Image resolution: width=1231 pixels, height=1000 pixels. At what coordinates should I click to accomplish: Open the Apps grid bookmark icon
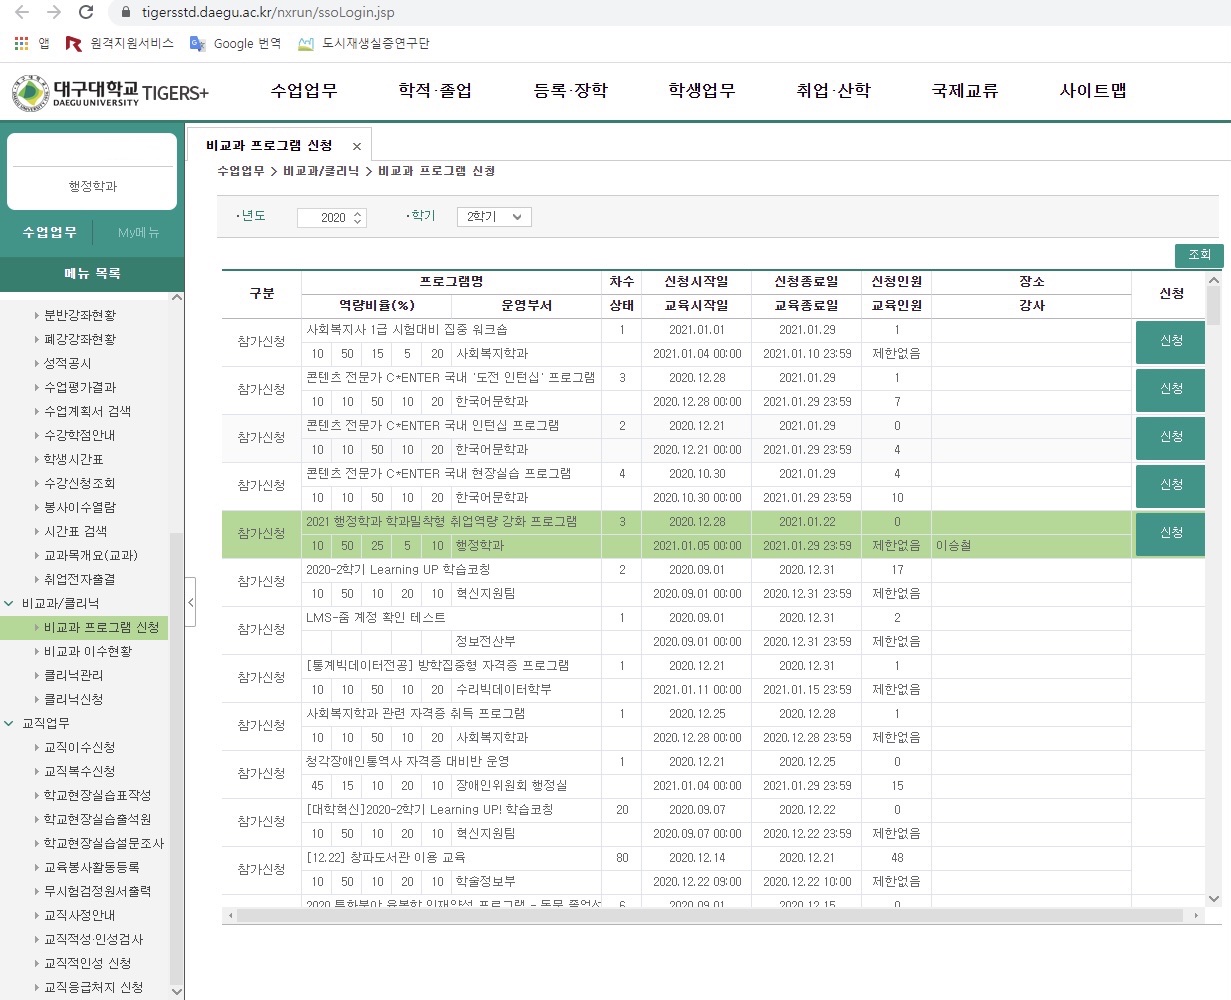tap(22, 44)
